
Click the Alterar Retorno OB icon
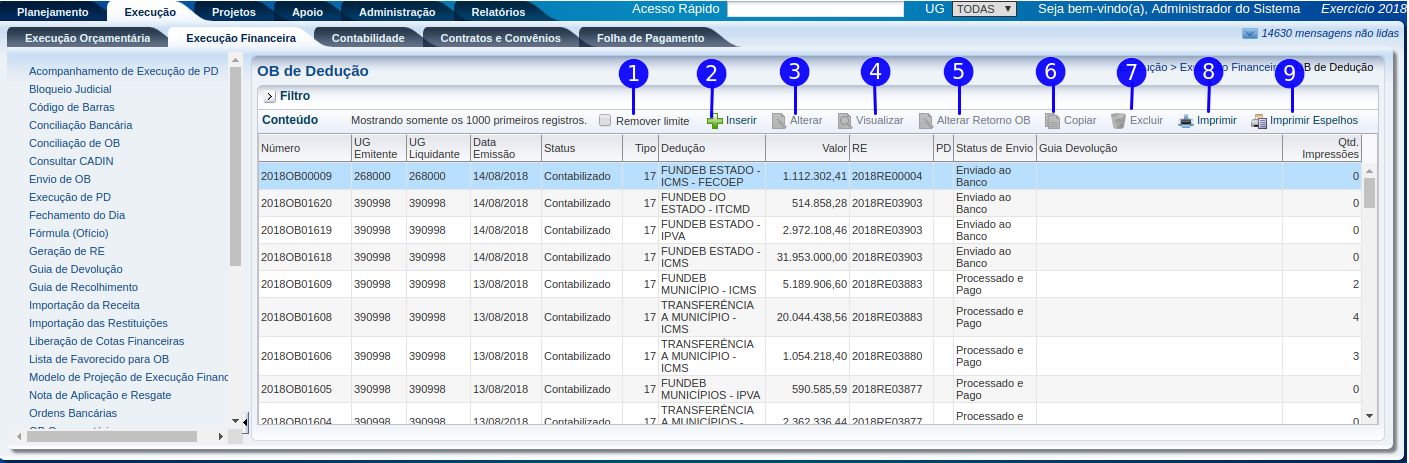pyautogui.click(x=925, y=121)
